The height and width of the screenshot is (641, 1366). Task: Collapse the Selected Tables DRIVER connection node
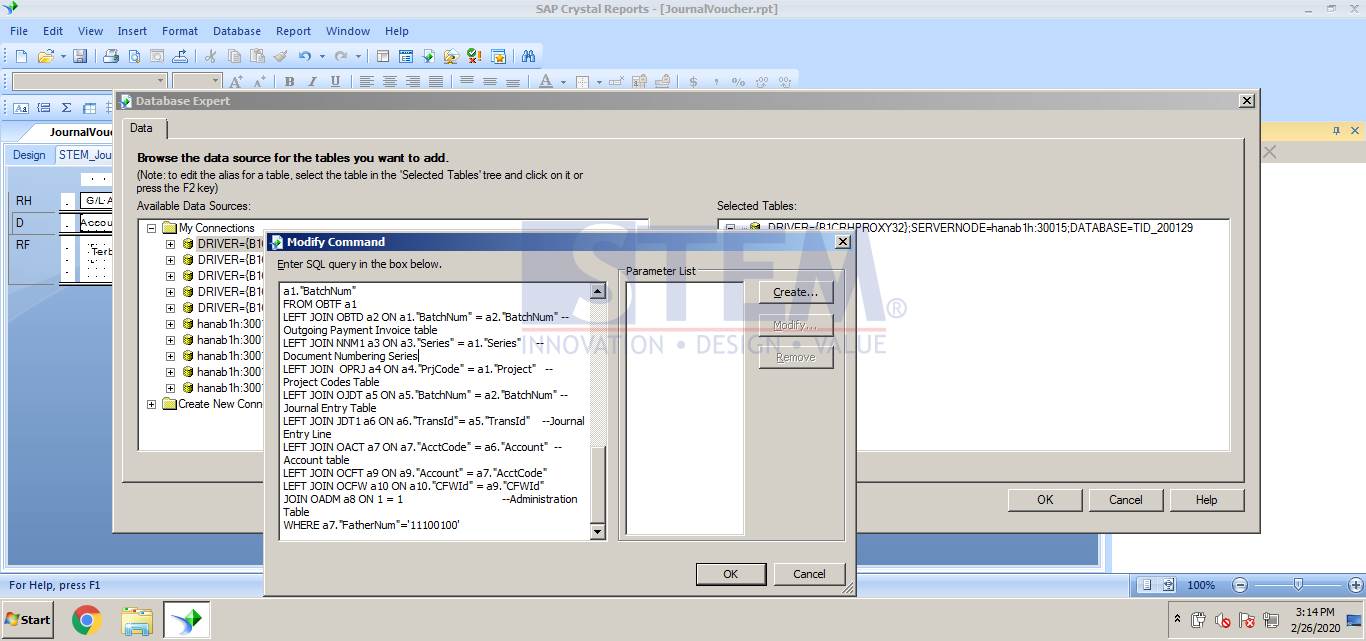pos(731,228)
